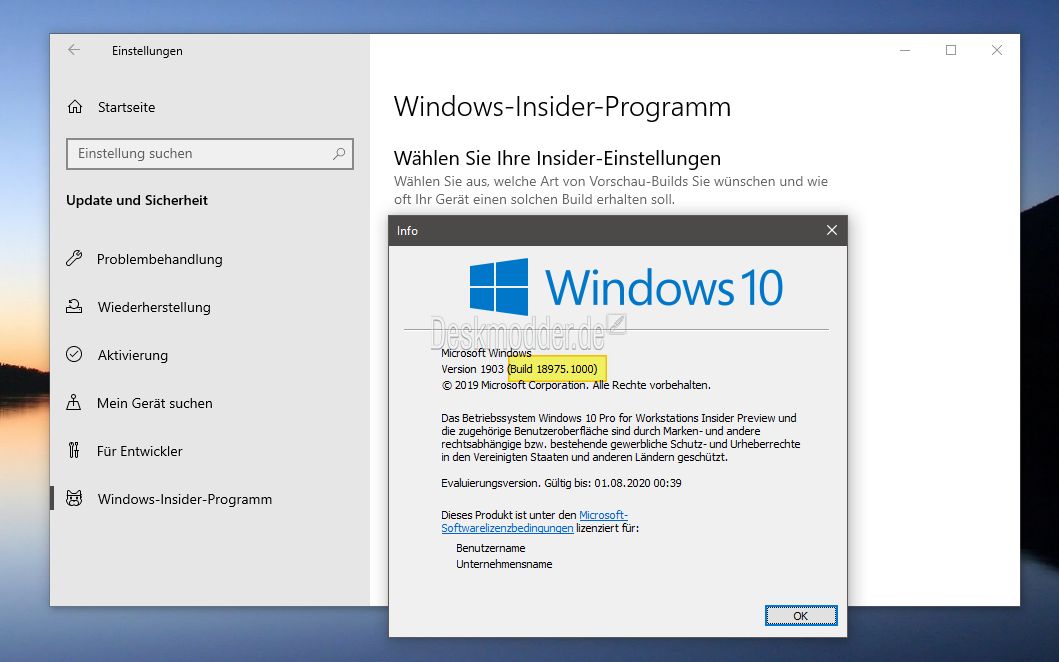Click the Build 18975.1000 text
The width and height of the screenshot is (1059, 662).
tap(553, 369)
